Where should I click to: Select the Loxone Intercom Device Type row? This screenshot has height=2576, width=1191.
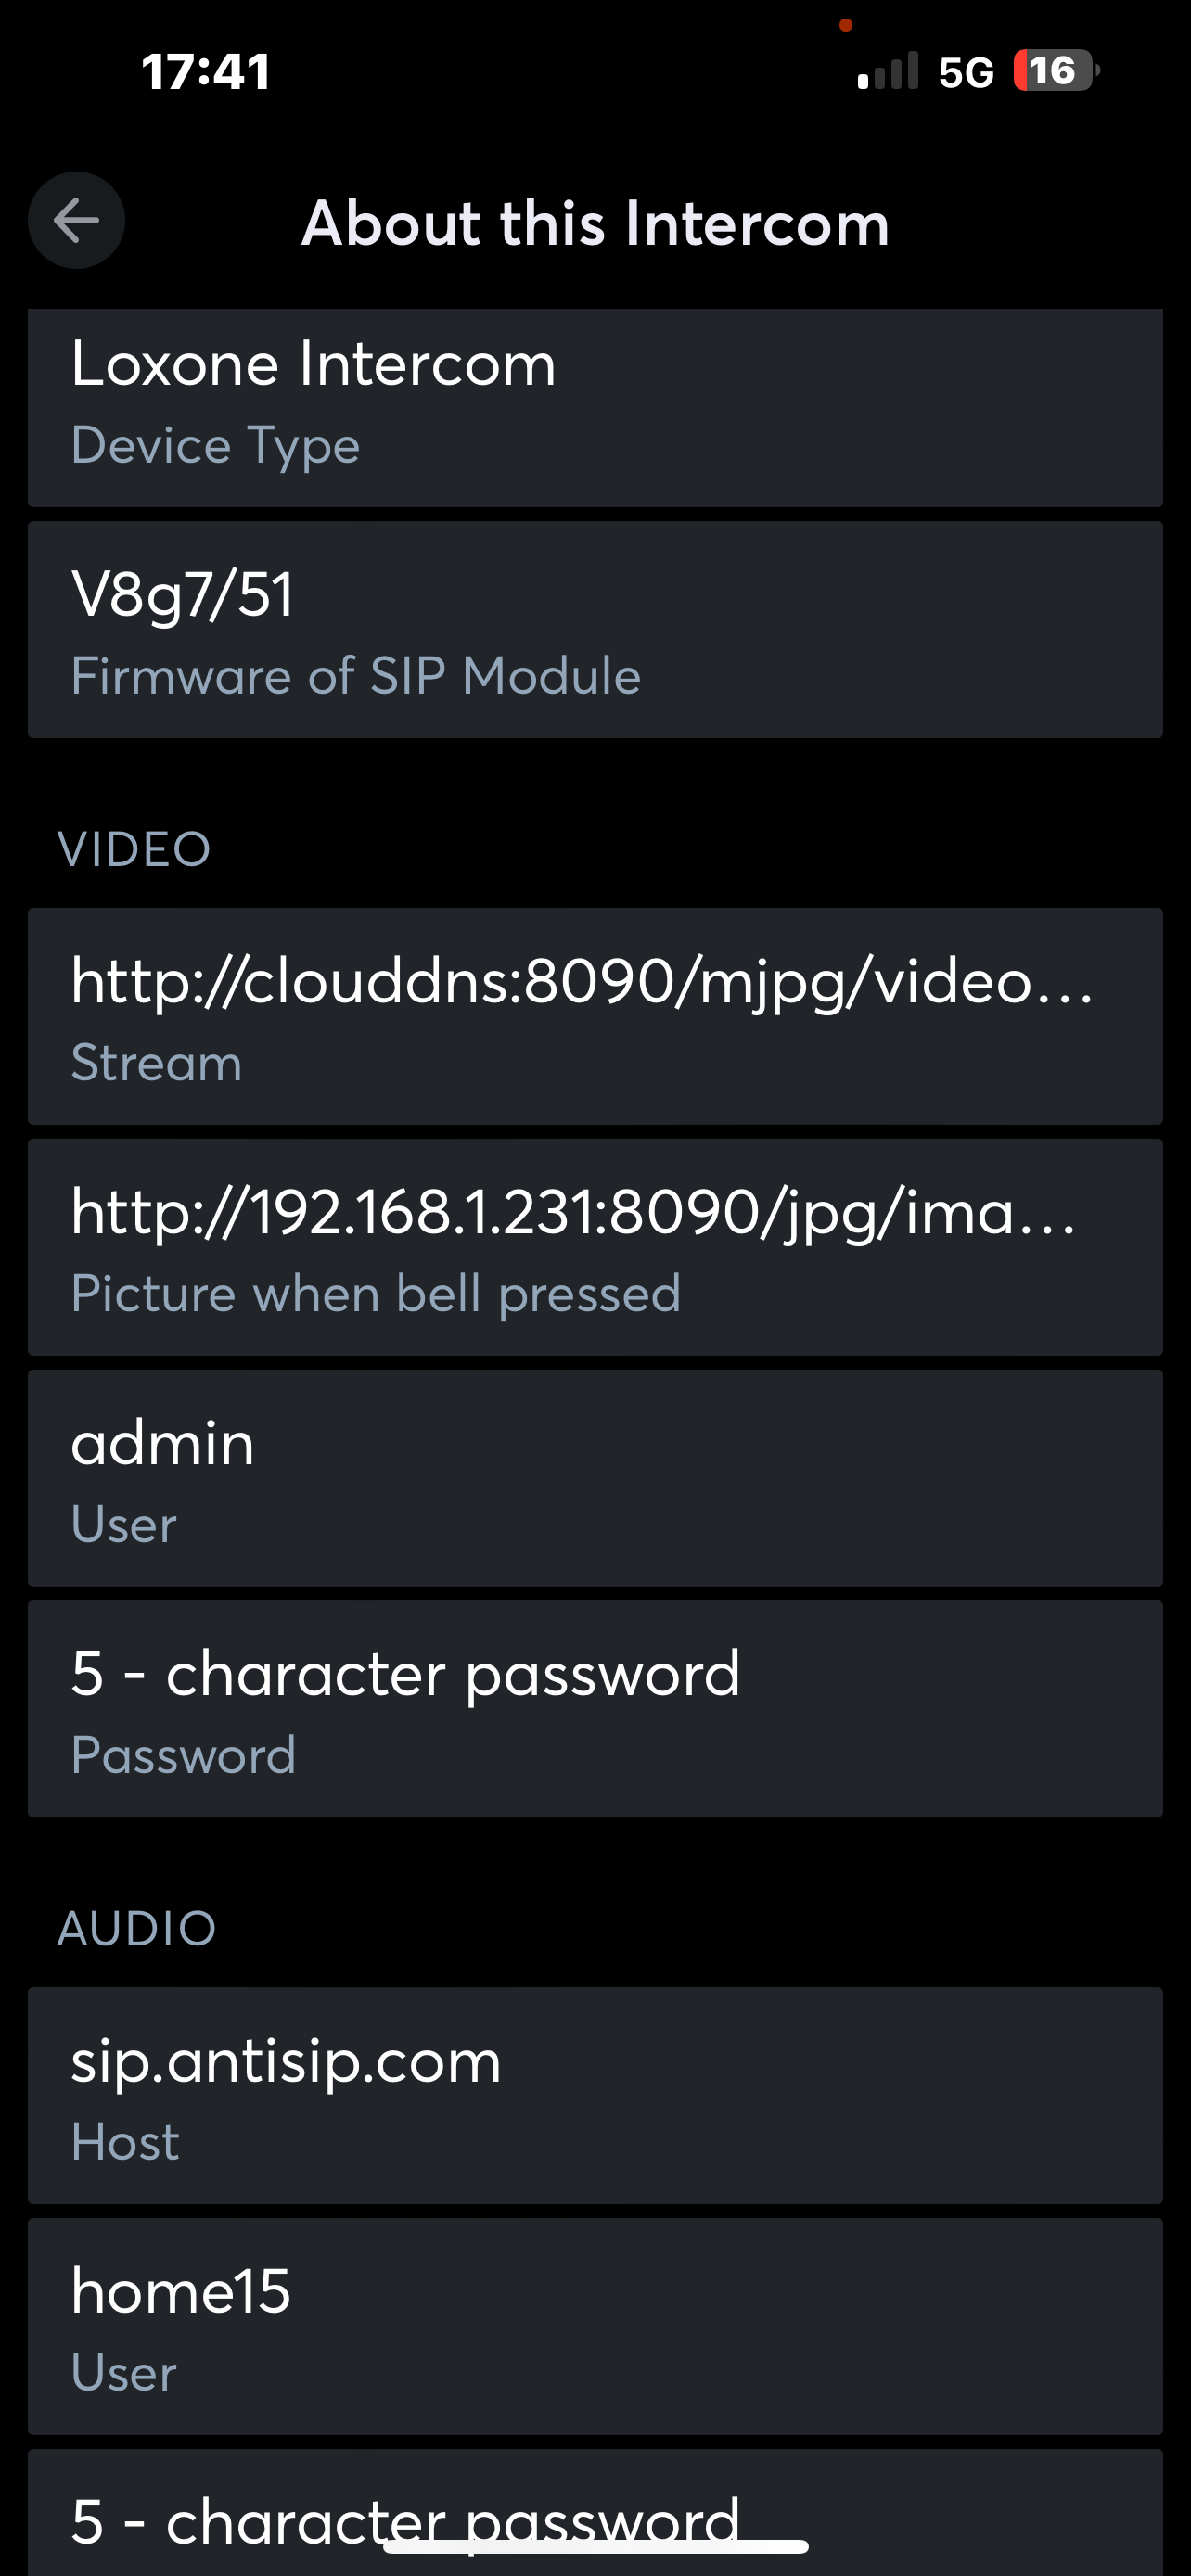(x=595, y=407)
